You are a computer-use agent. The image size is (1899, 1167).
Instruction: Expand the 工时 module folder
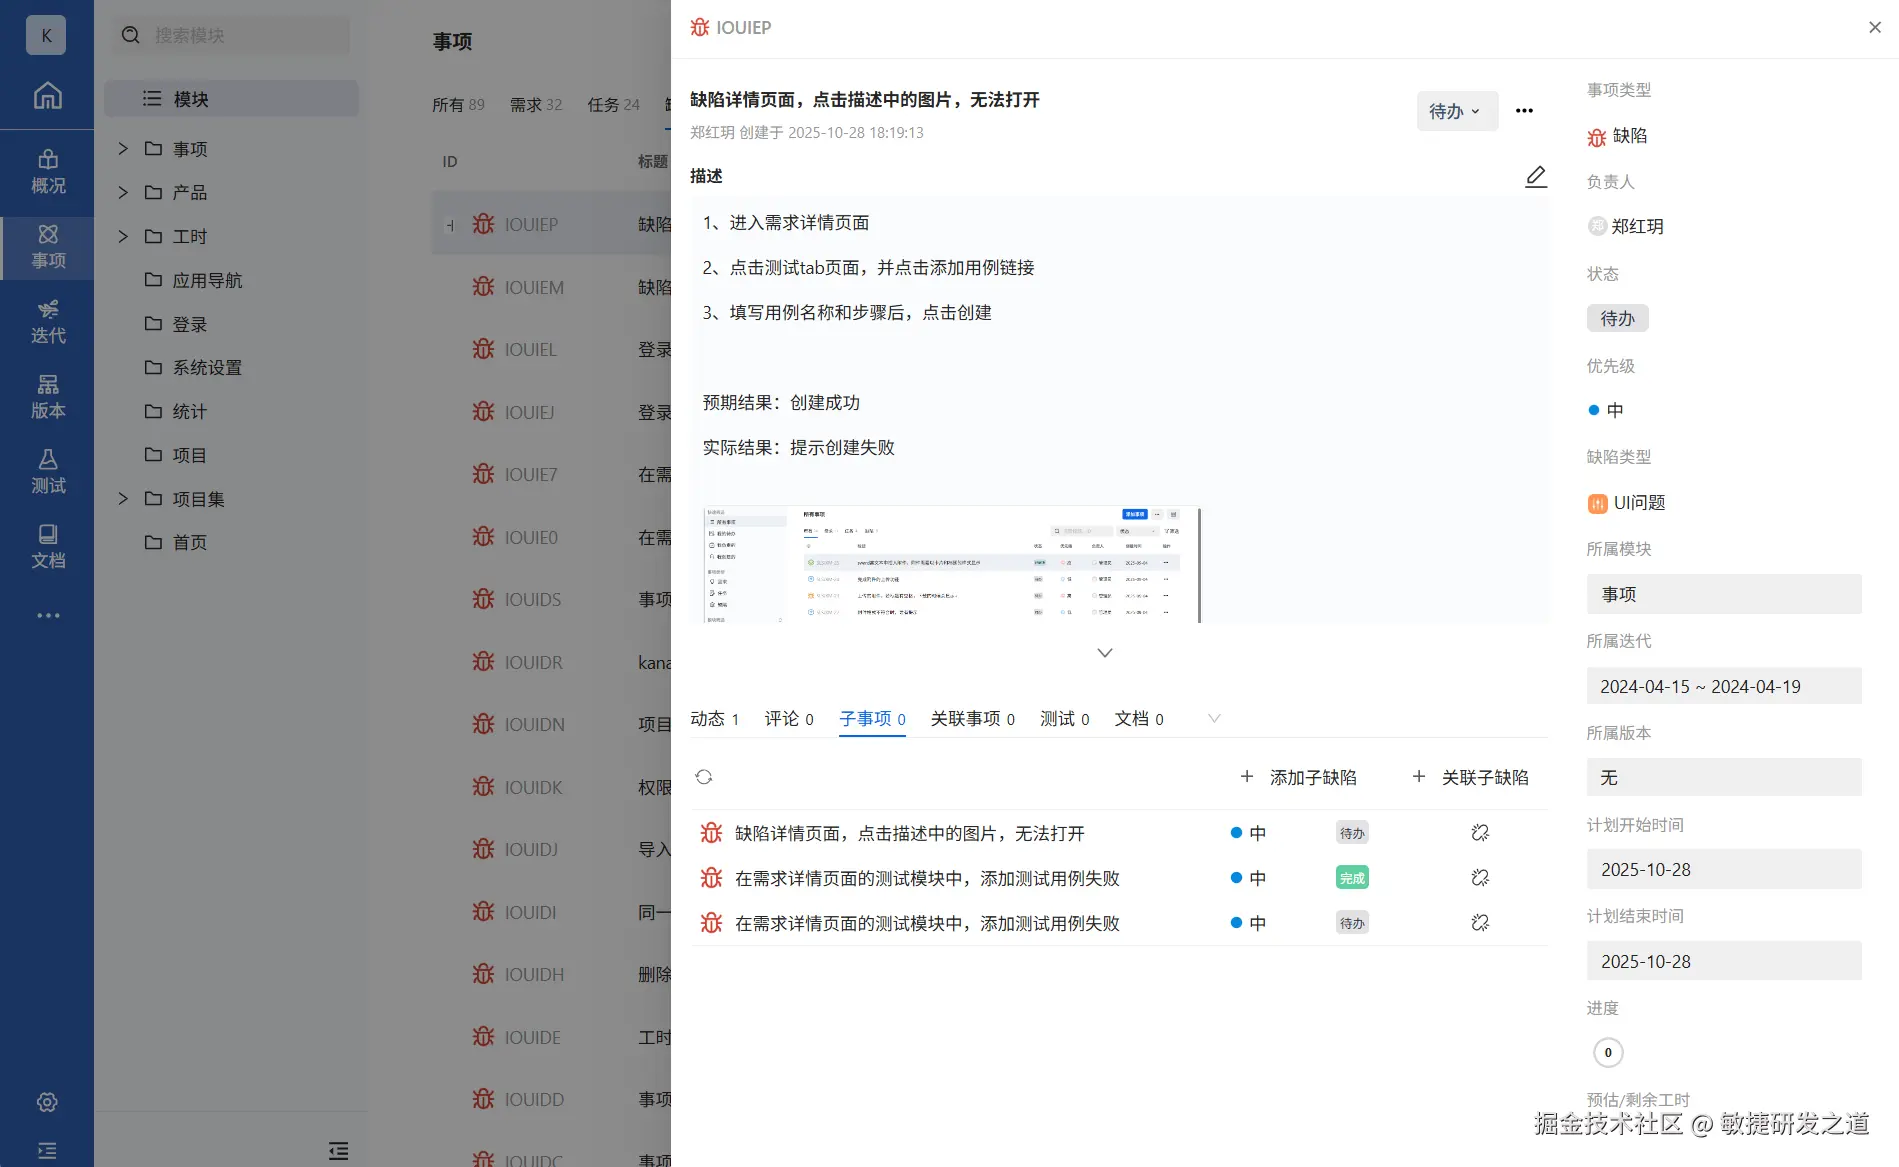[x=123, y=236]
